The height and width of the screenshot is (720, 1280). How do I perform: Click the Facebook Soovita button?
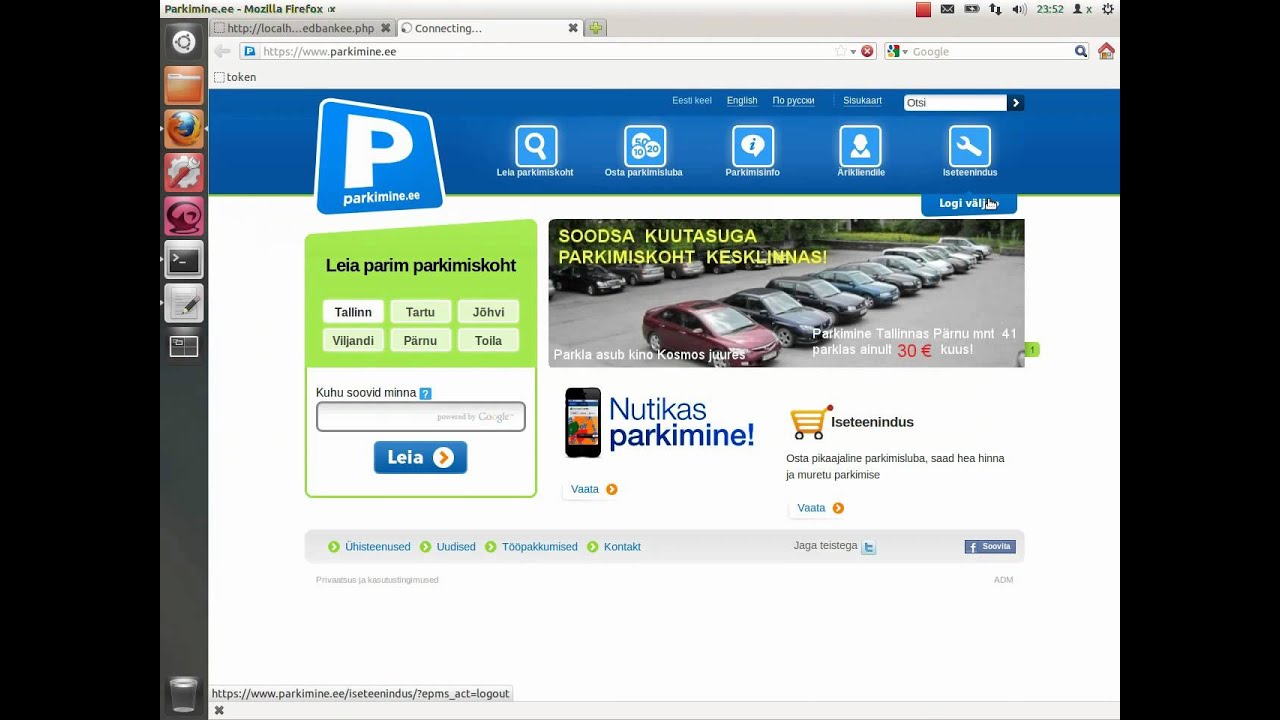coord(990,547)
